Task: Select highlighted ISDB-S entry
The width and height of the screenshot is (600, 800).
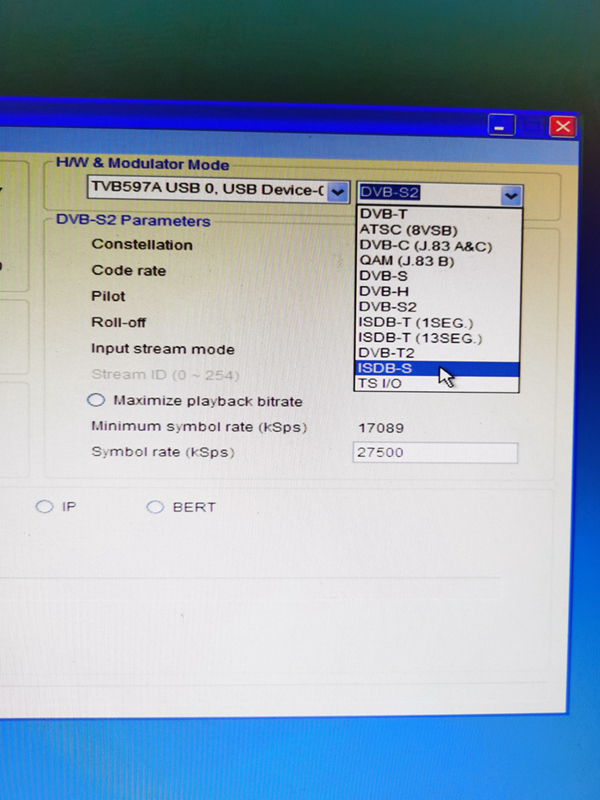Action: 437,368
